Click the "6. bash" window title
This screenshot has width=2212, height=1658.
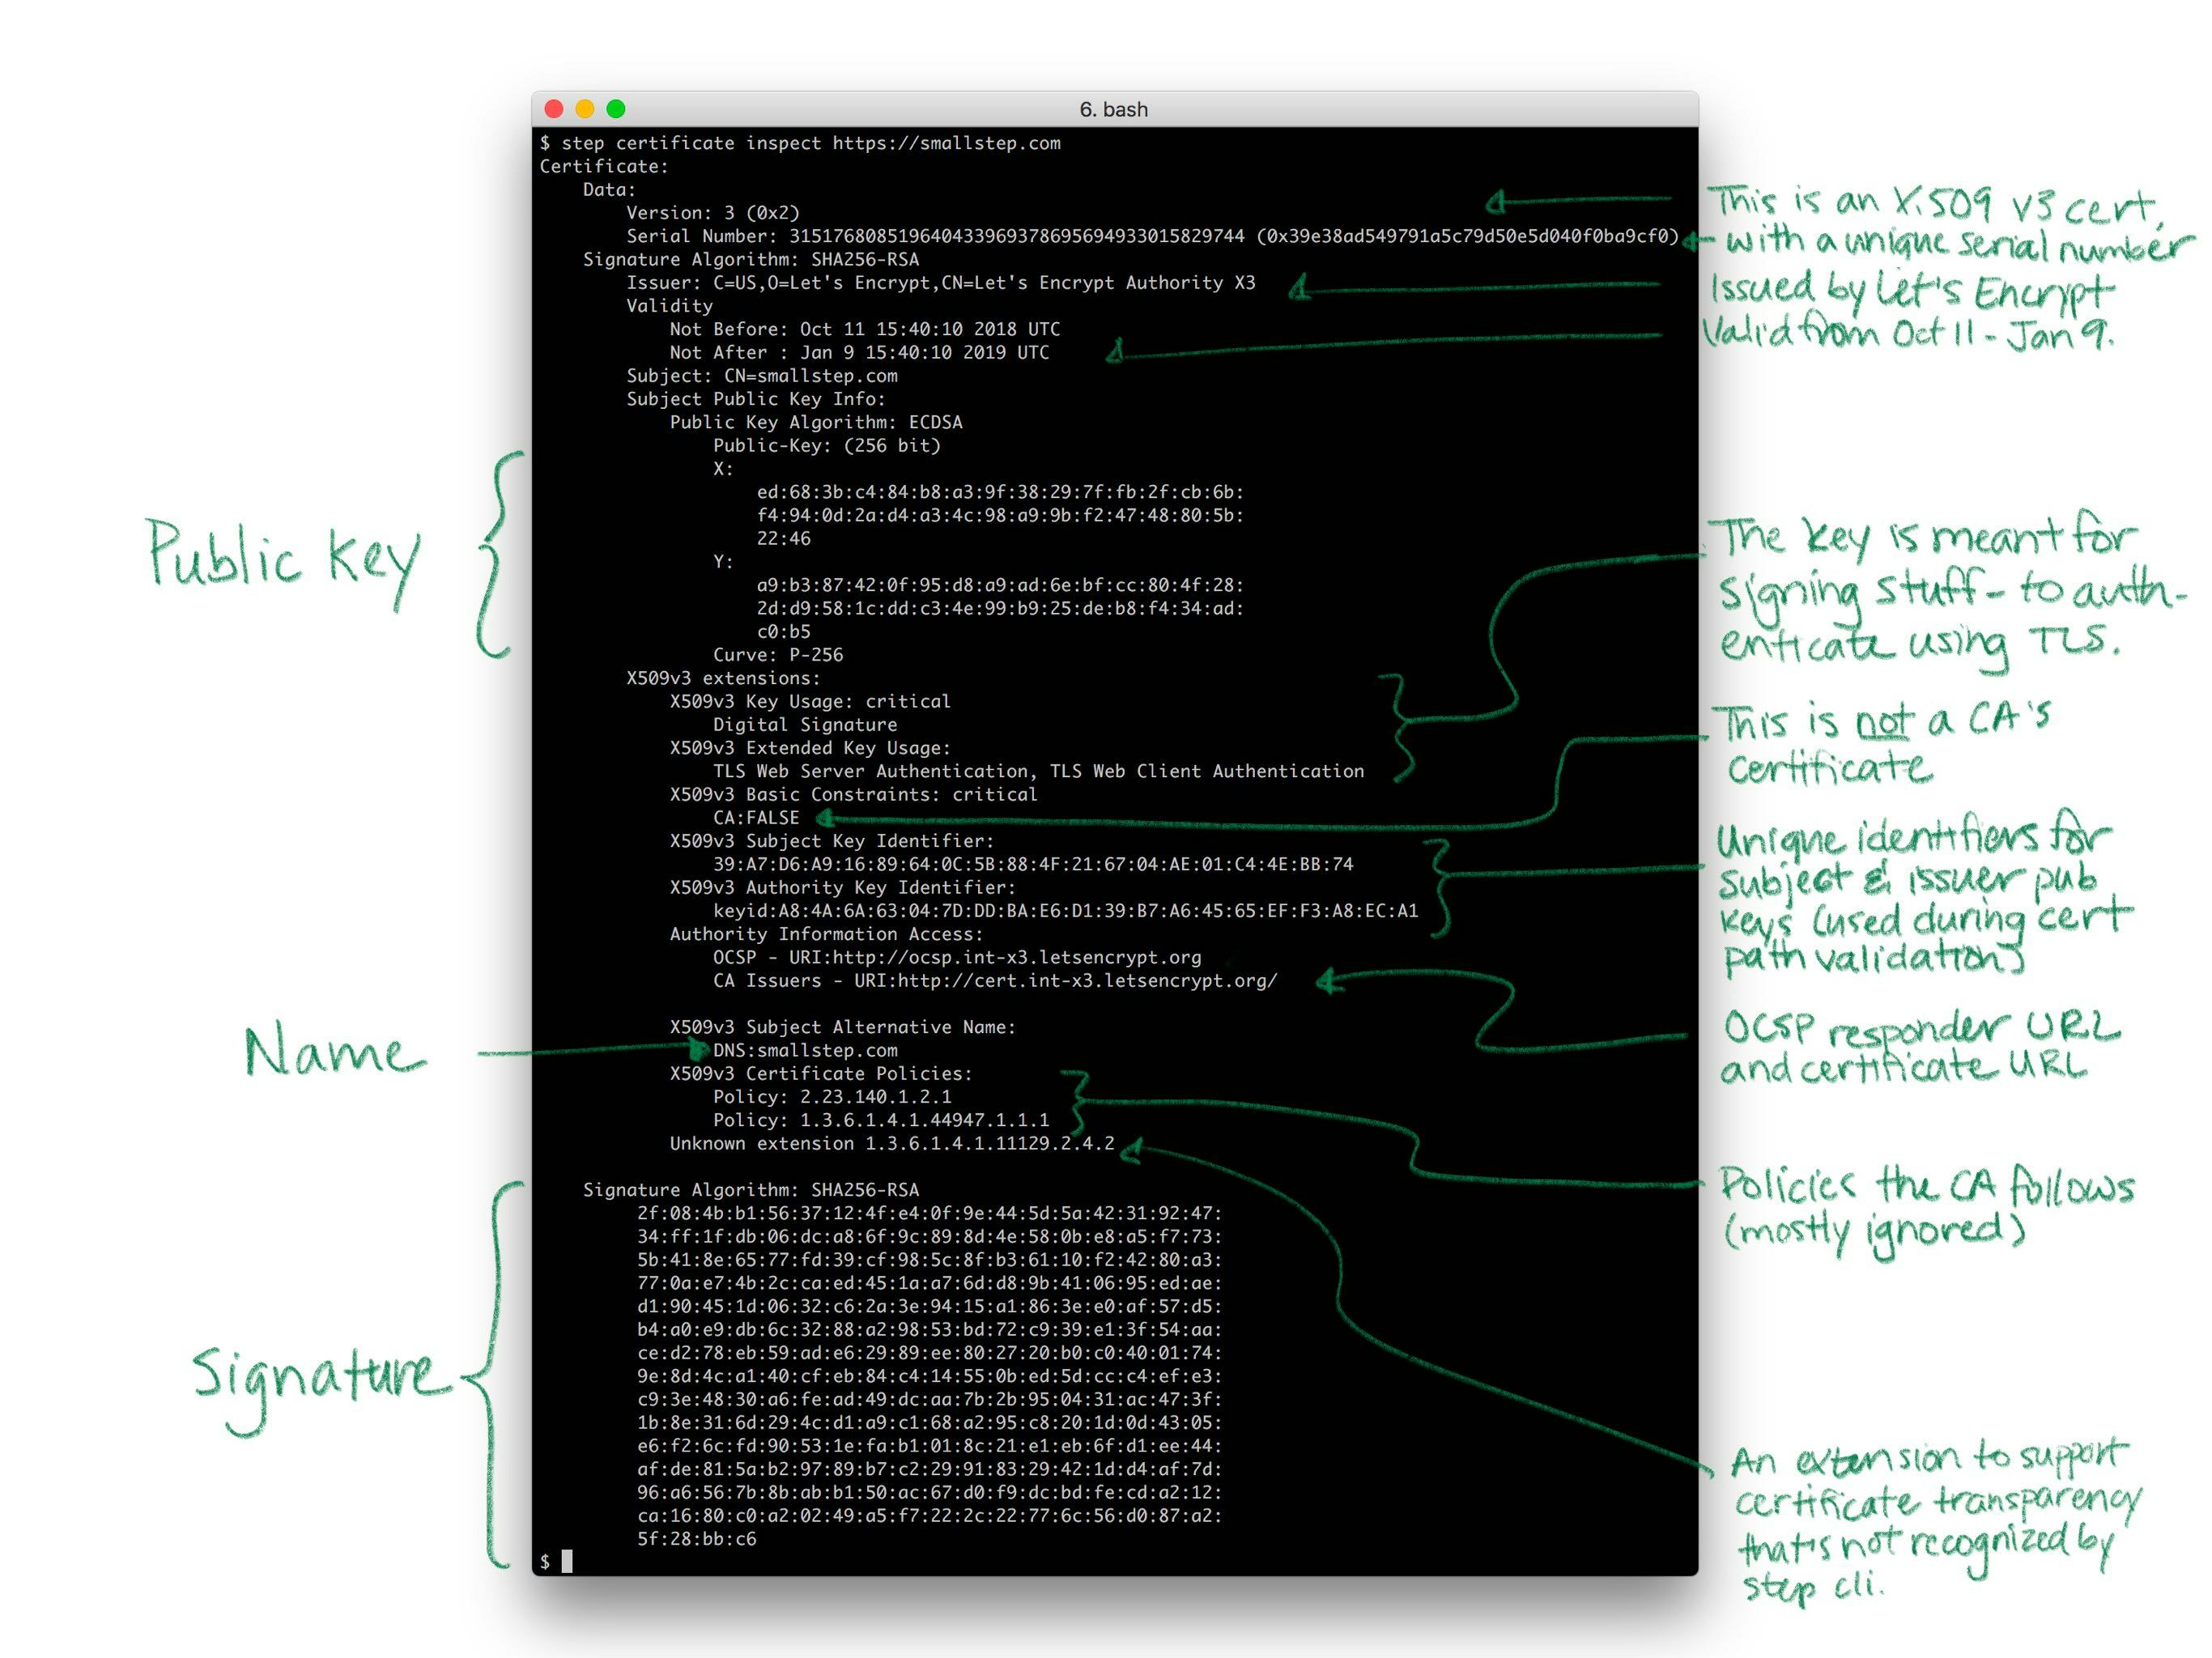coord(1113,109)
